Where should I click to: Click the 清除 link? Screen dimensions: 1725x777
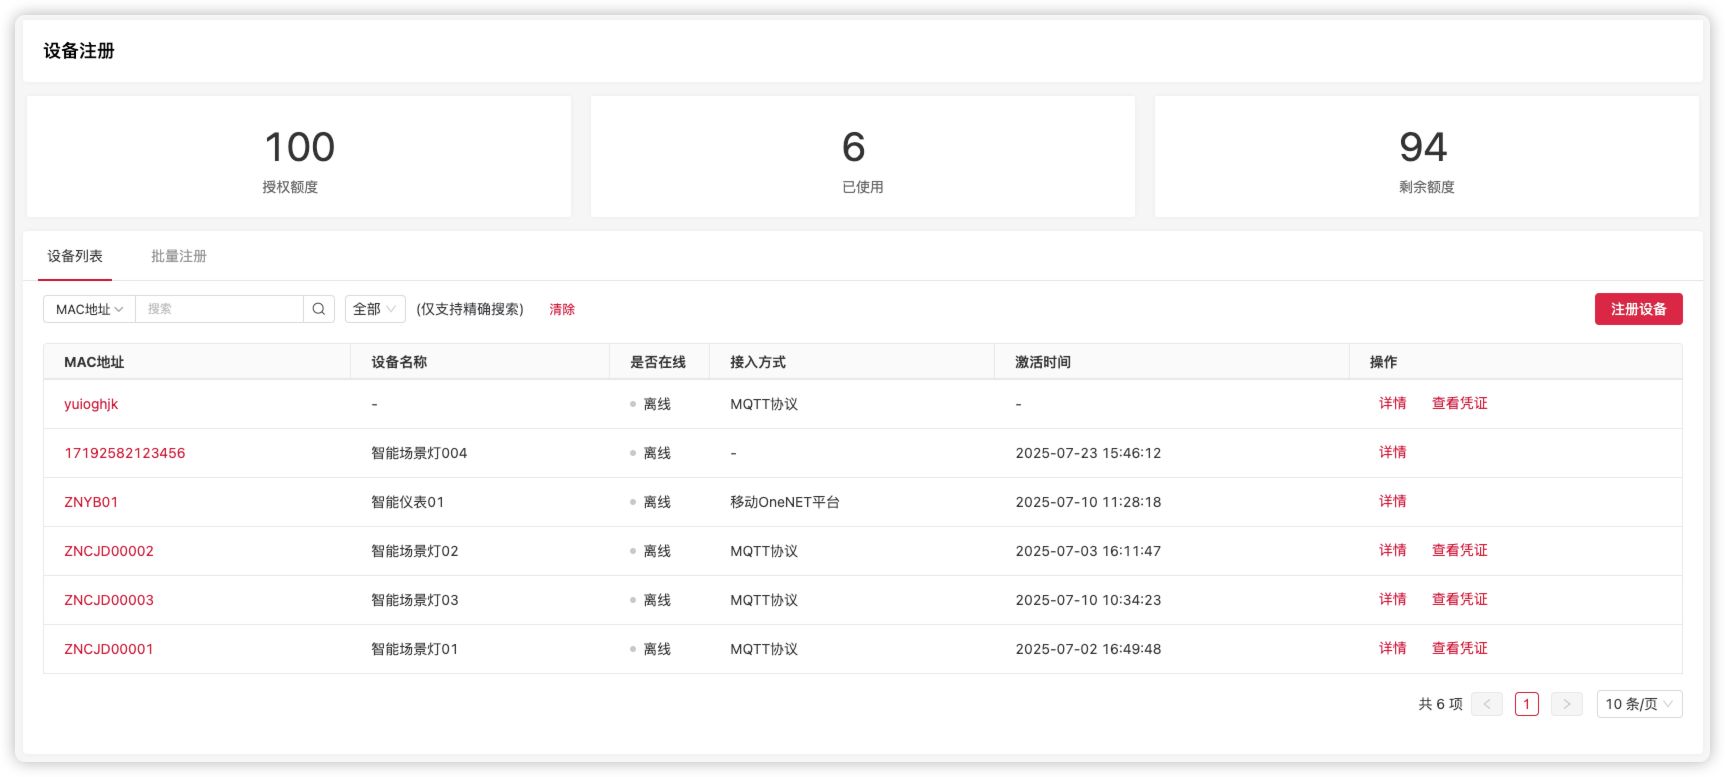coord(562,309)
